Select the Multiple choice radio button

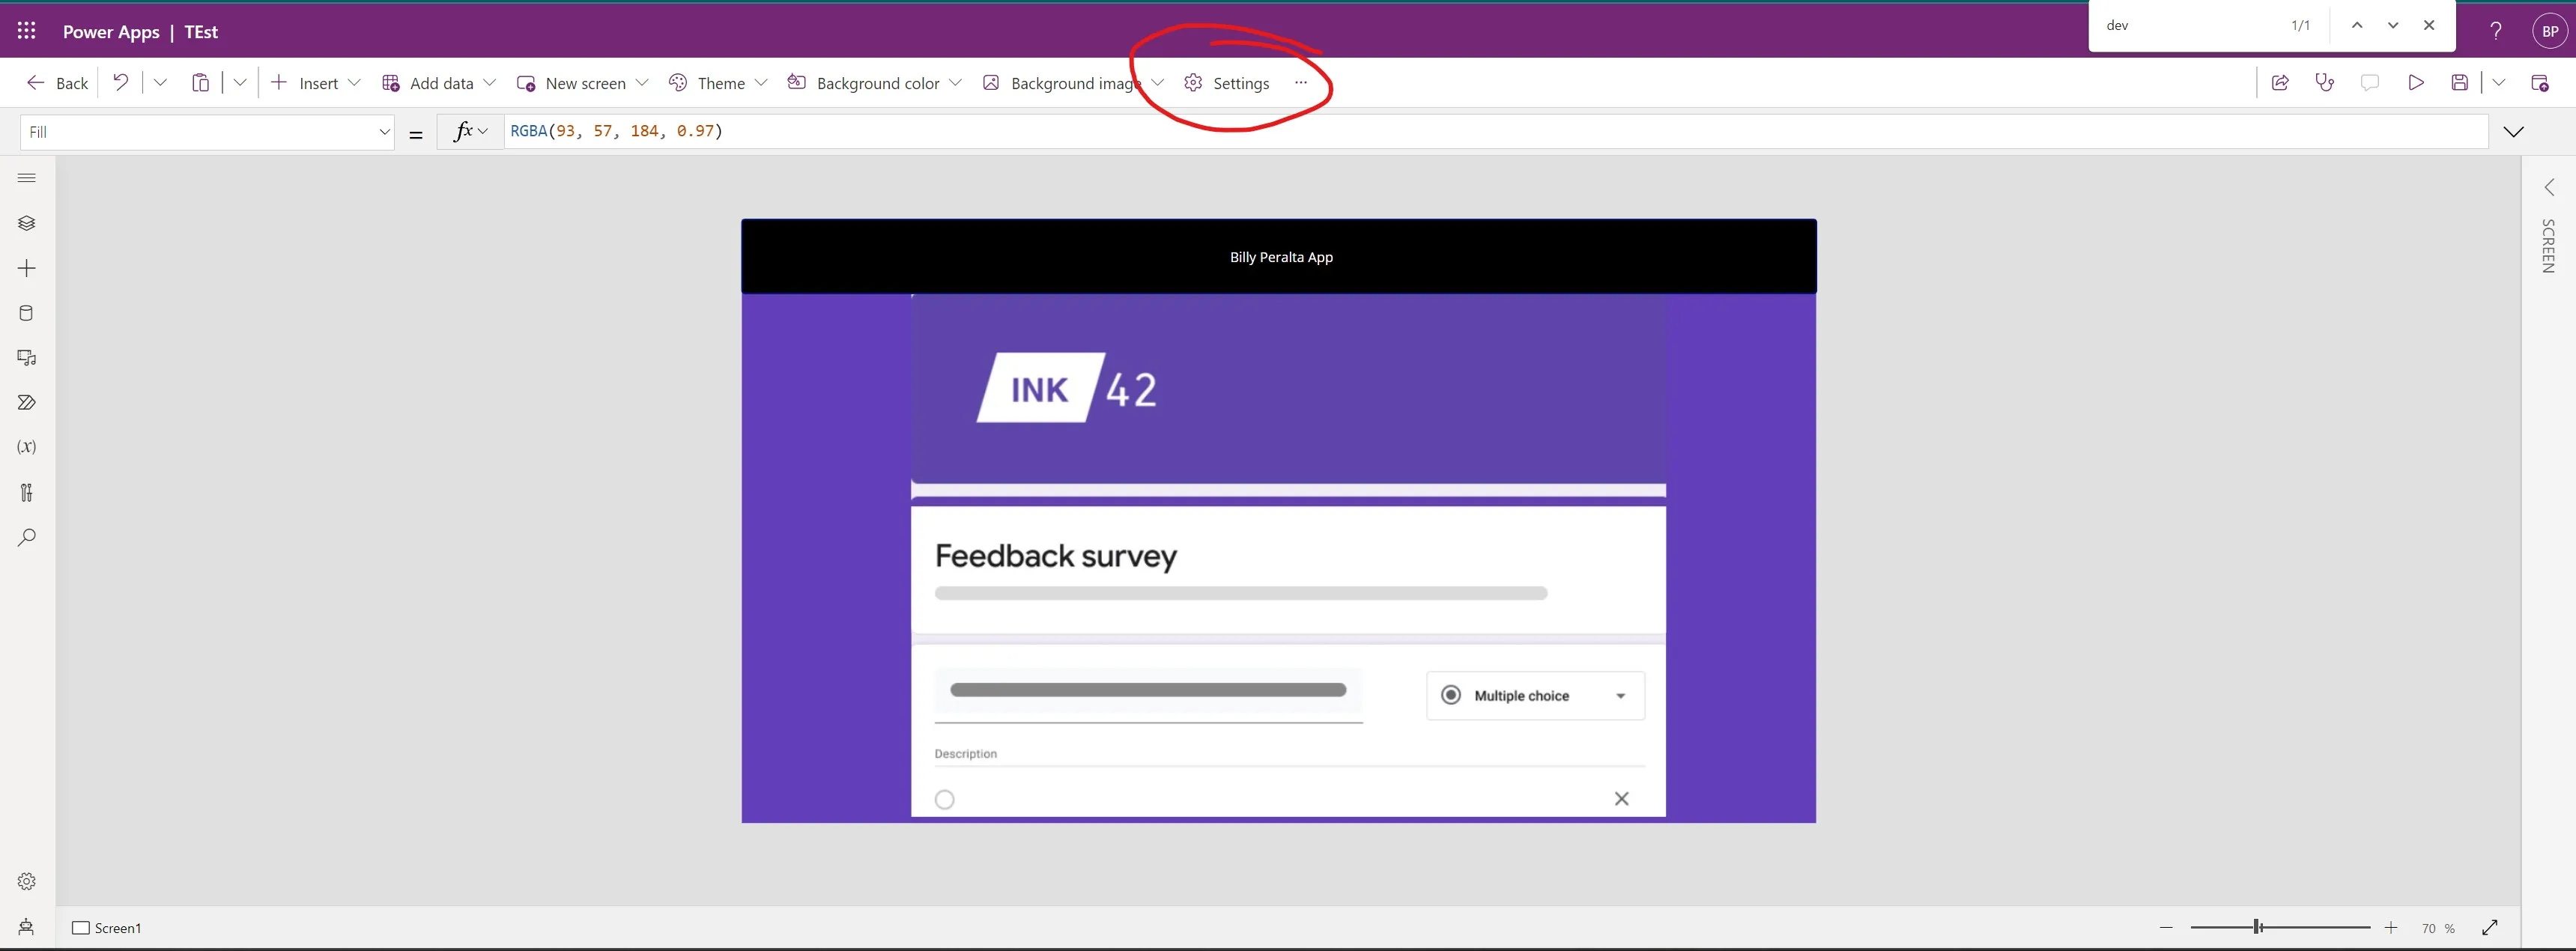(1452, 695)
